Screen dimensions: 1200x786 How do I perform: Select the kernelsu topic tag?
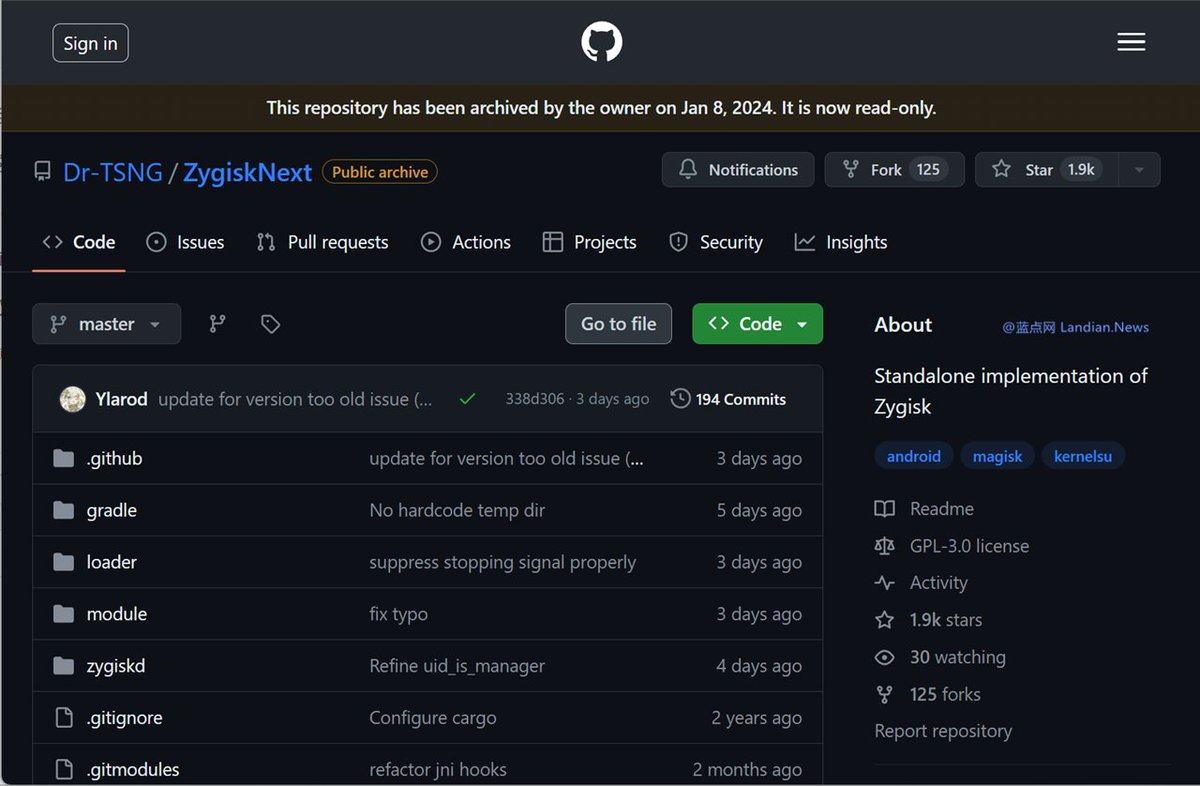(x=1083, y=456)
